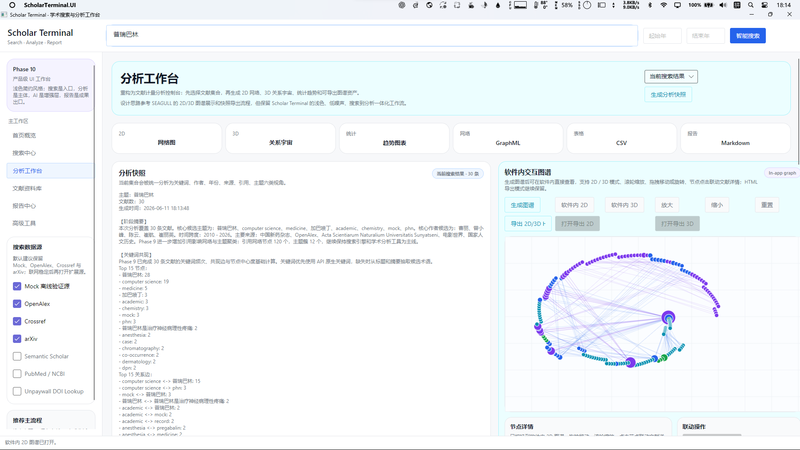Open 首页概览 in the sidebar
This screenshot has height=450, width=800.
point(50,136)
